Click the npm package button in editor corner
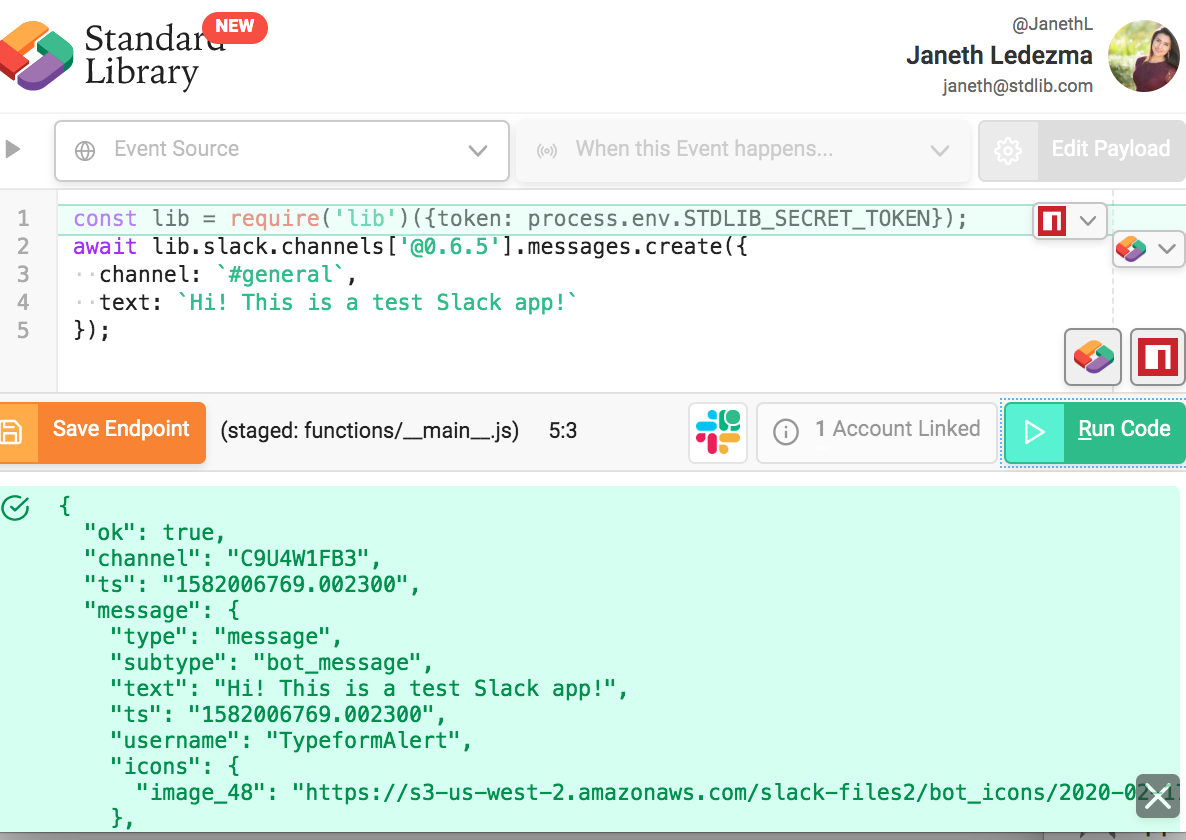This screenshot has width=1186, height=840. click(1157, 357)
